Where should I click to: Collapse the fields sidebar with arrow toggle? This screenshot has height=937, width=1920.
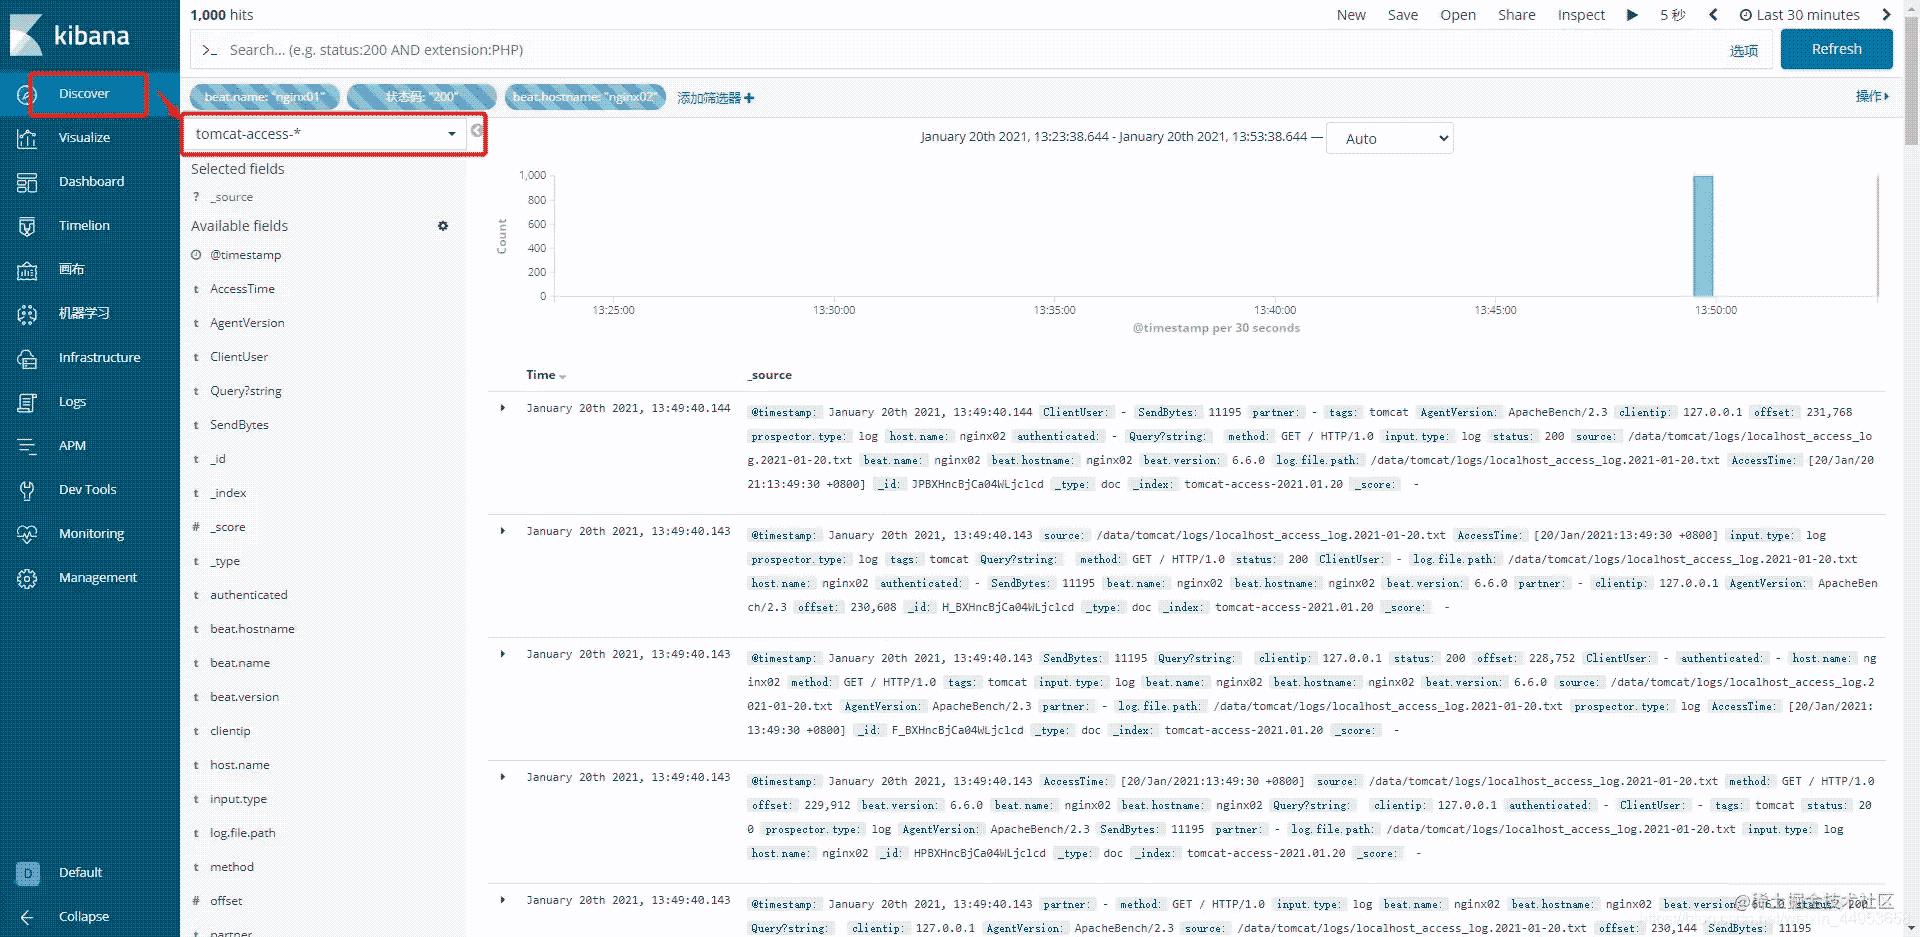(477, 131)
